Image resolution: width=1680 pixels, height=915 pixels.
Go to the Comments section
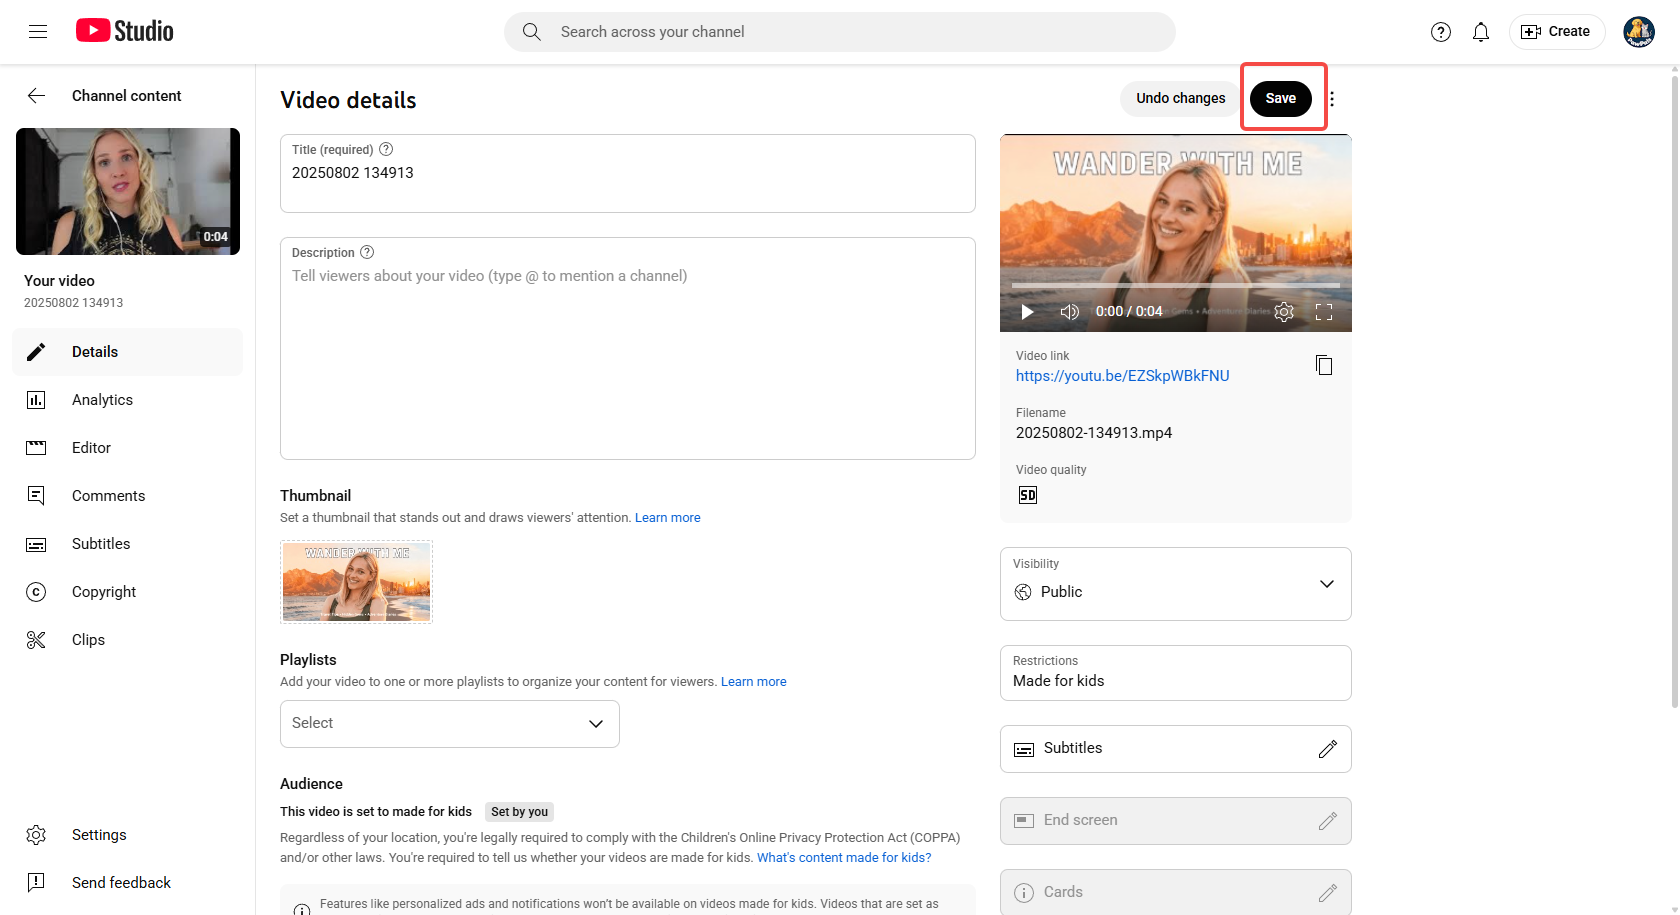[108, 495]
